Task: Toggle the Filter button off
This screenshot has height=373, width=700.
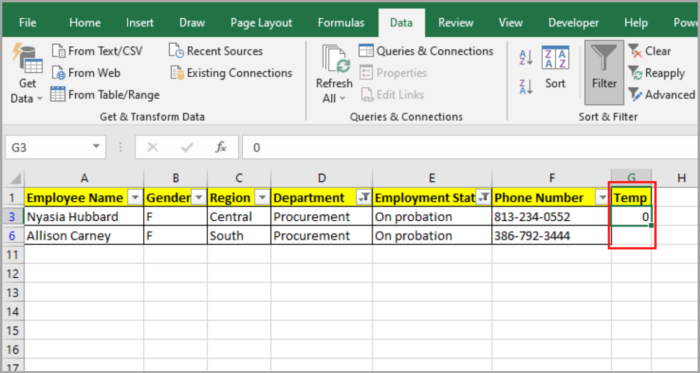Action: [x=604, y=72]
